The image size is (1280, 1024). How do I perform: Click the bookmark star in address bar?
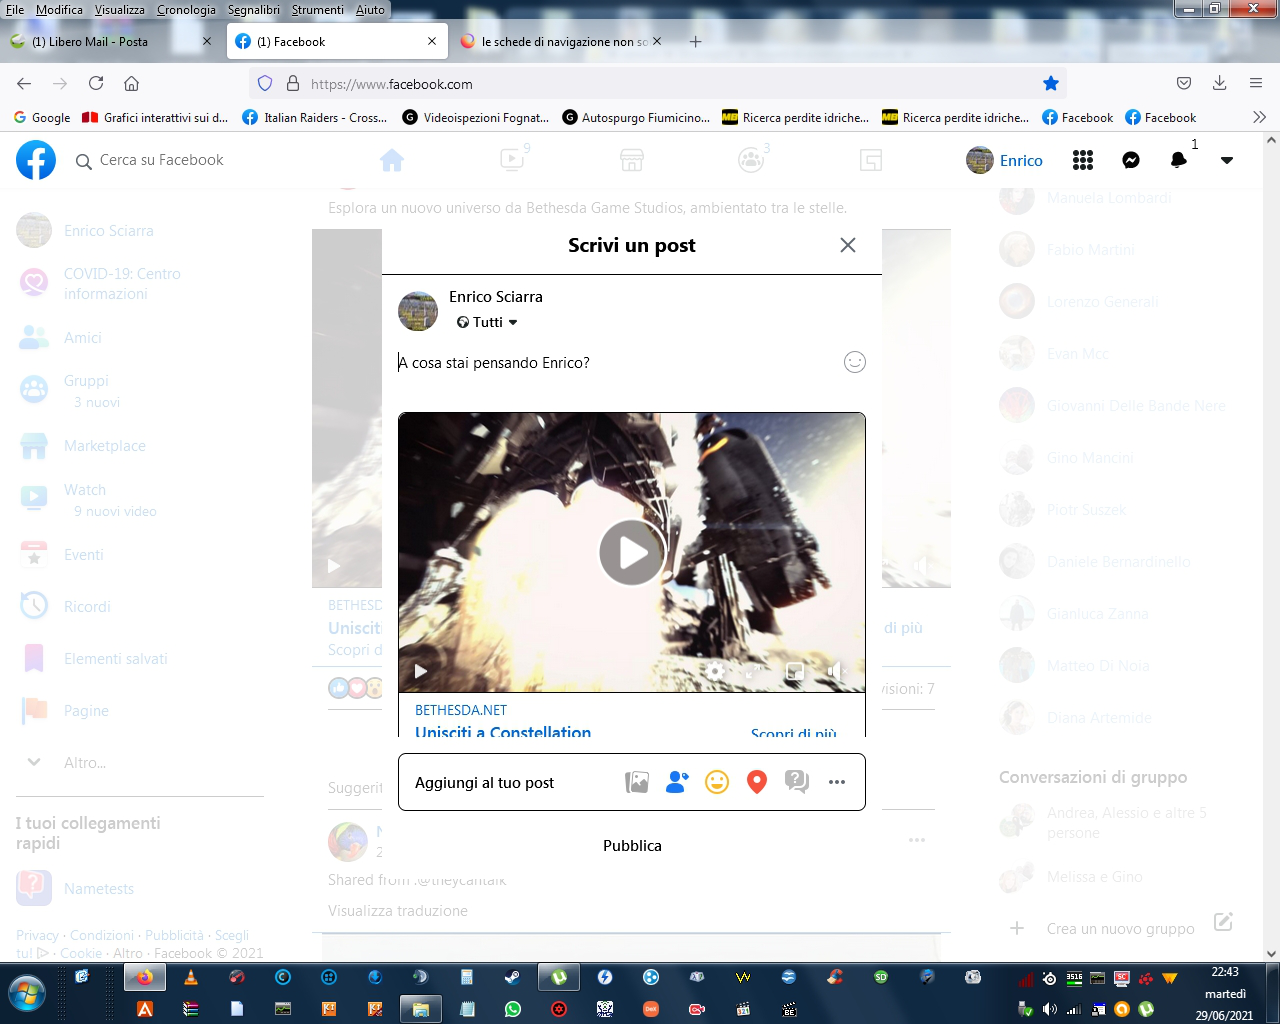pyautogui.click(x=1050, y=84)
